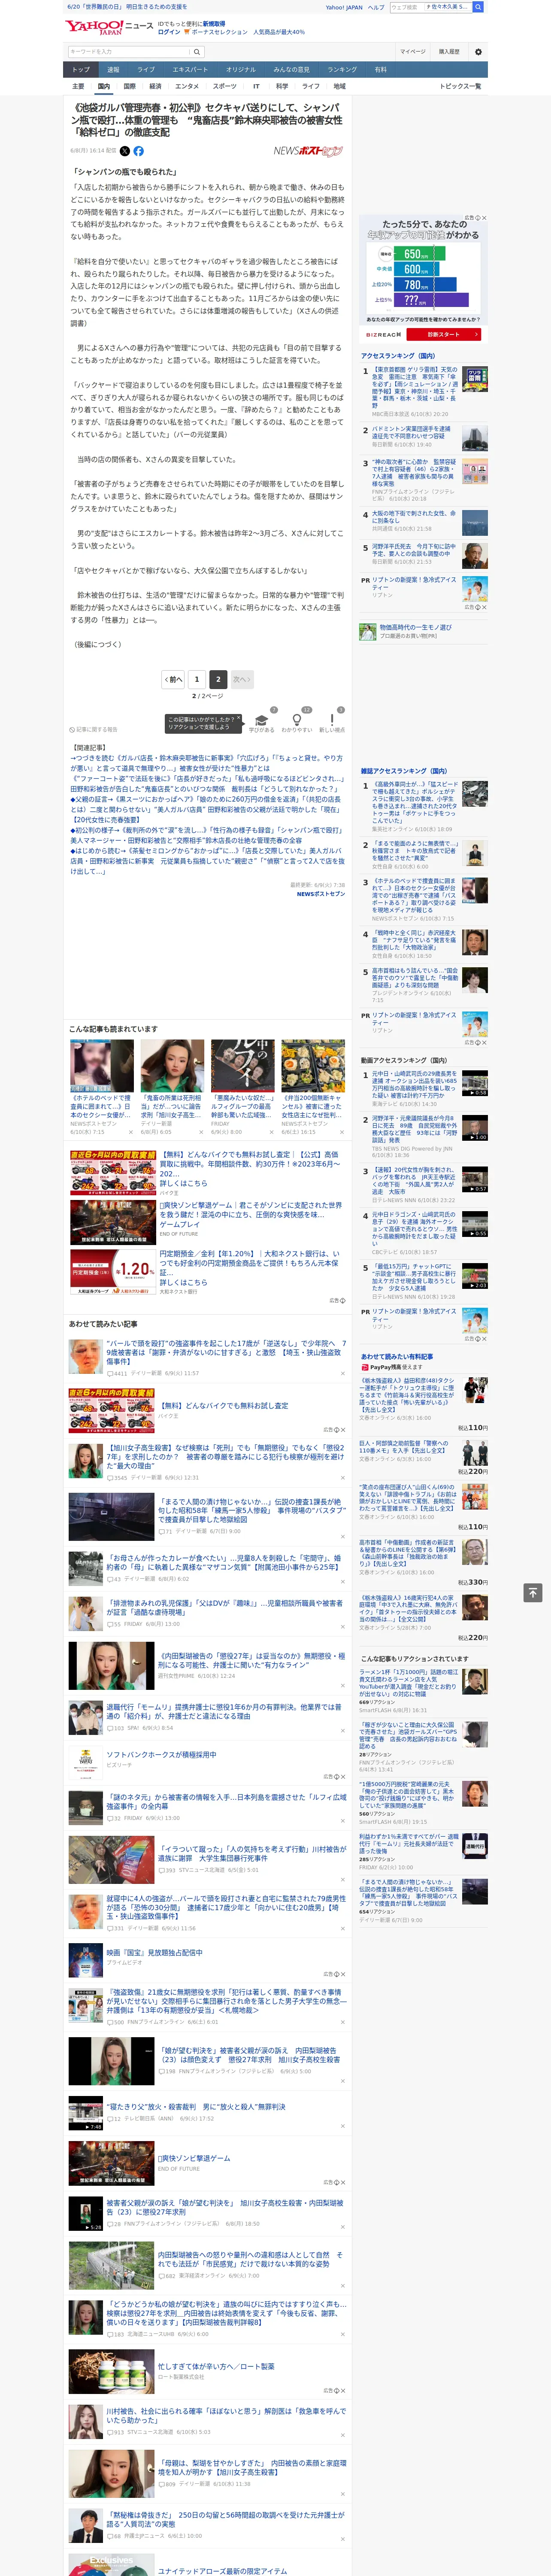
Task: Open the ランキング tab
Action: pyautogui.click(x=342, y=70)
